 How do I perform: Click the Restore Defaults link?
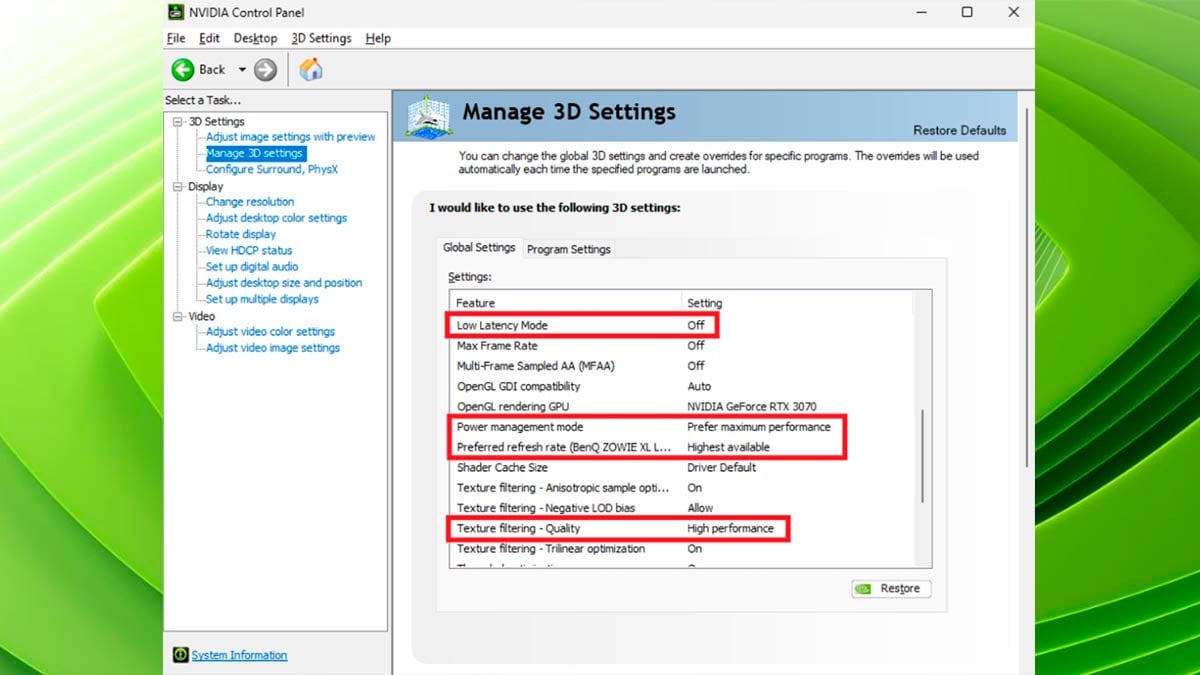point(959,130)
